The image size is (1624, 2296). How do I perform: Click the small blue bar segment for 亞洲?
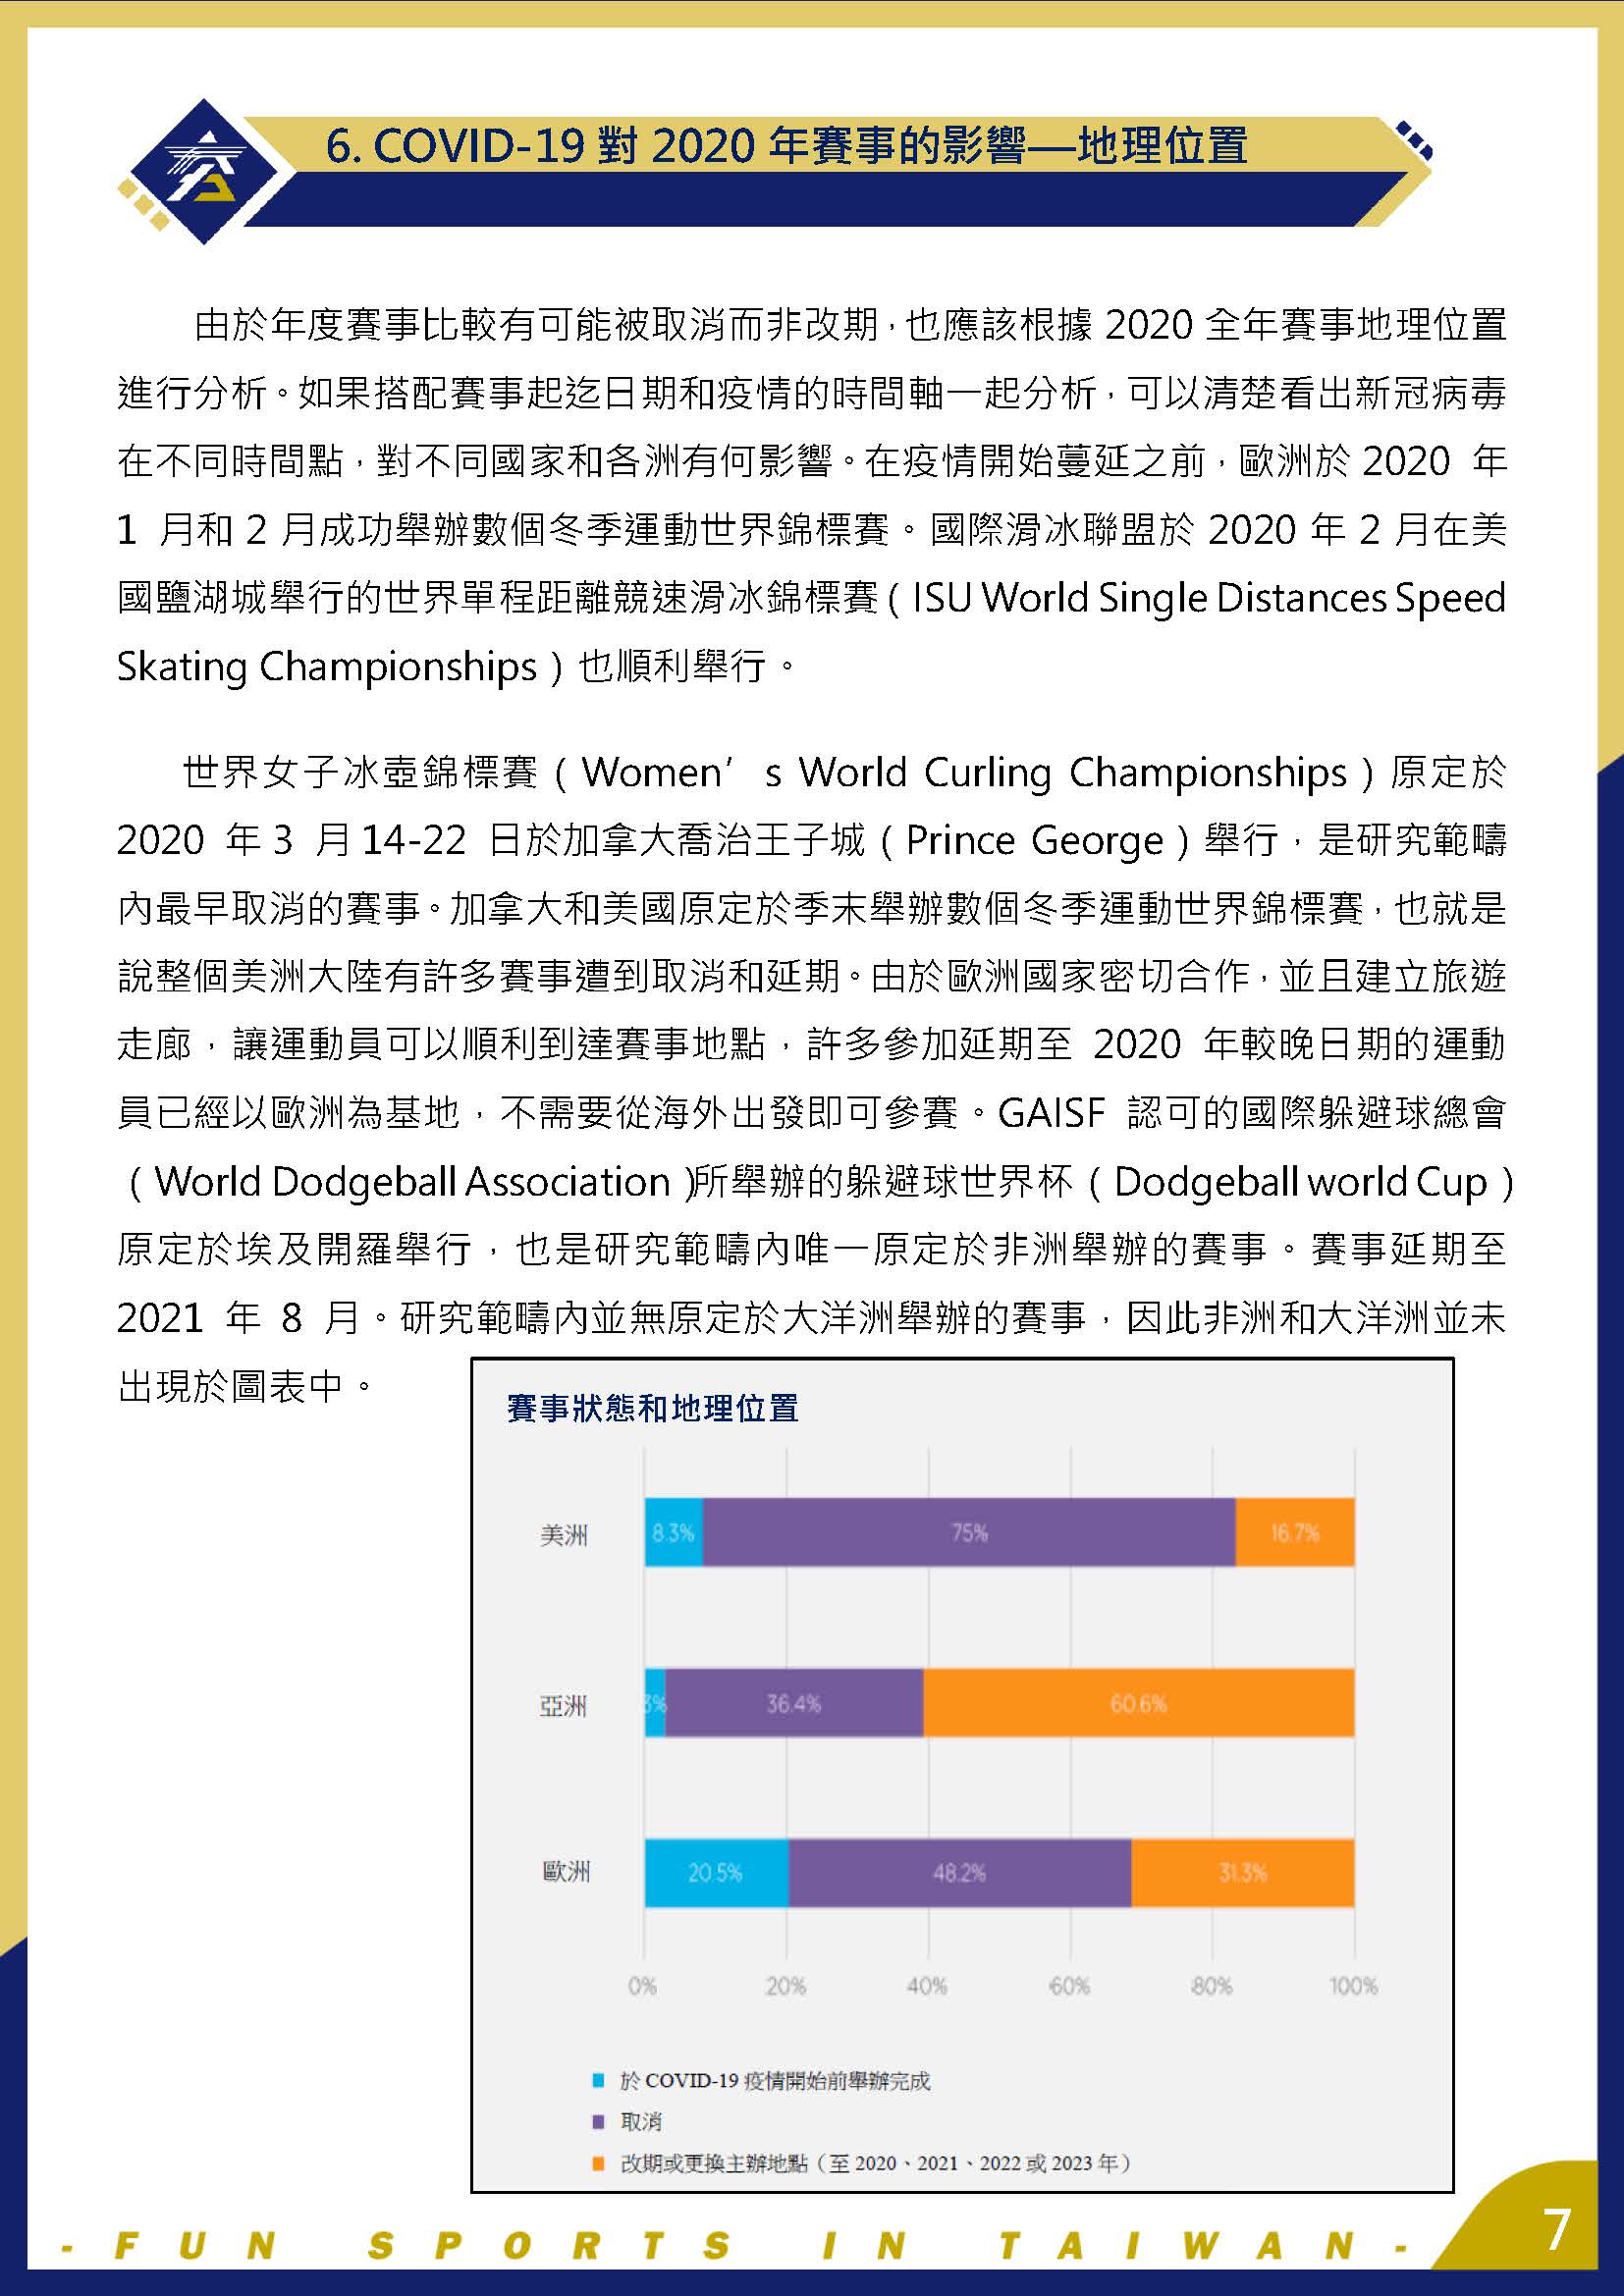click(655, 1703)
